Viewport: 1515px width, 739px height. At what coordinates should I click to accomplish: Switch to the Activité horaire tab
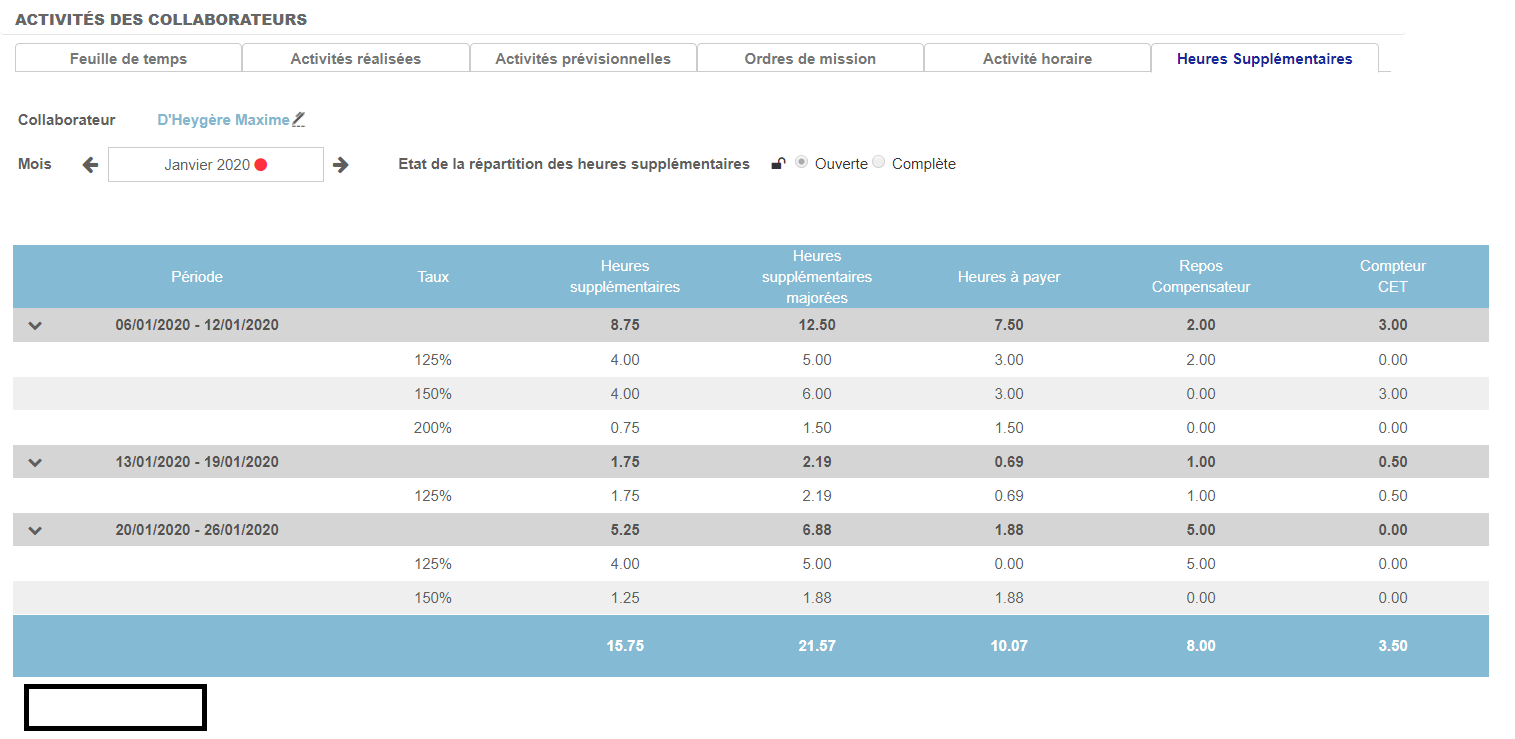[x=1037, y=59]
